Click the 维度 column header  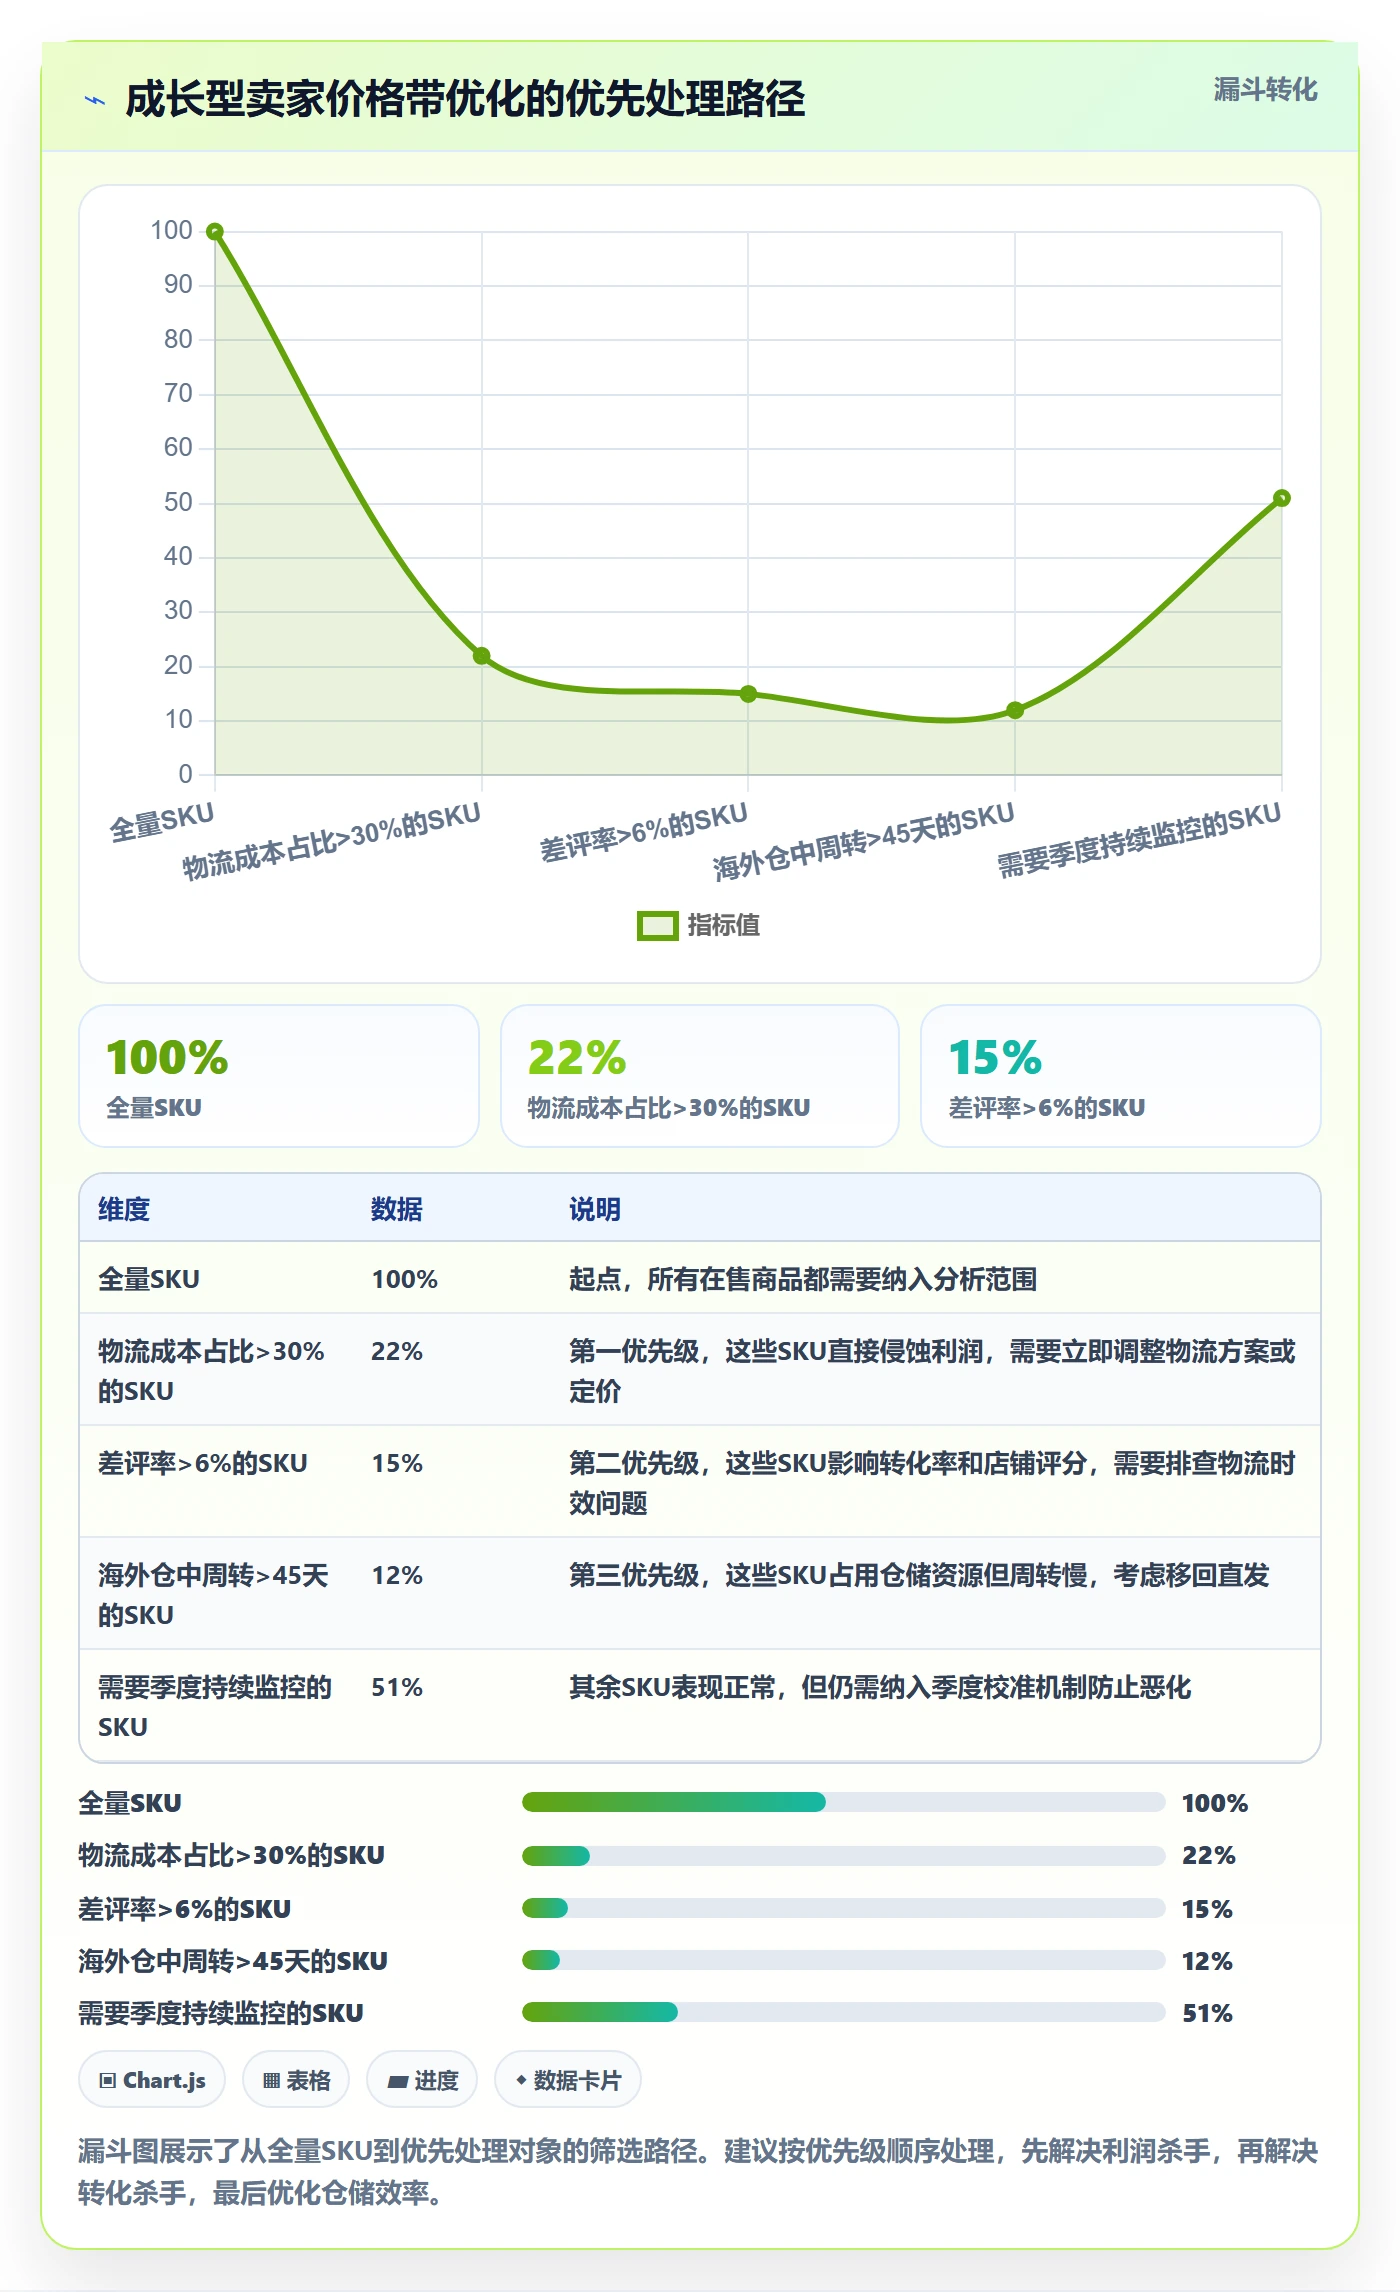click(x=124, y=1209)
